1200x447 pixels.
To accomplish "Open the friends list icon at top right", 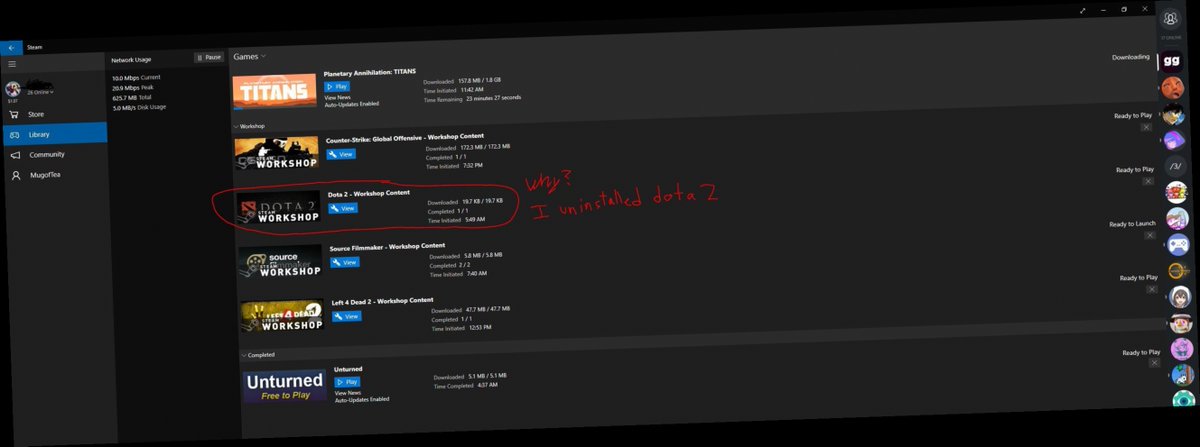I will point(1170,19).
